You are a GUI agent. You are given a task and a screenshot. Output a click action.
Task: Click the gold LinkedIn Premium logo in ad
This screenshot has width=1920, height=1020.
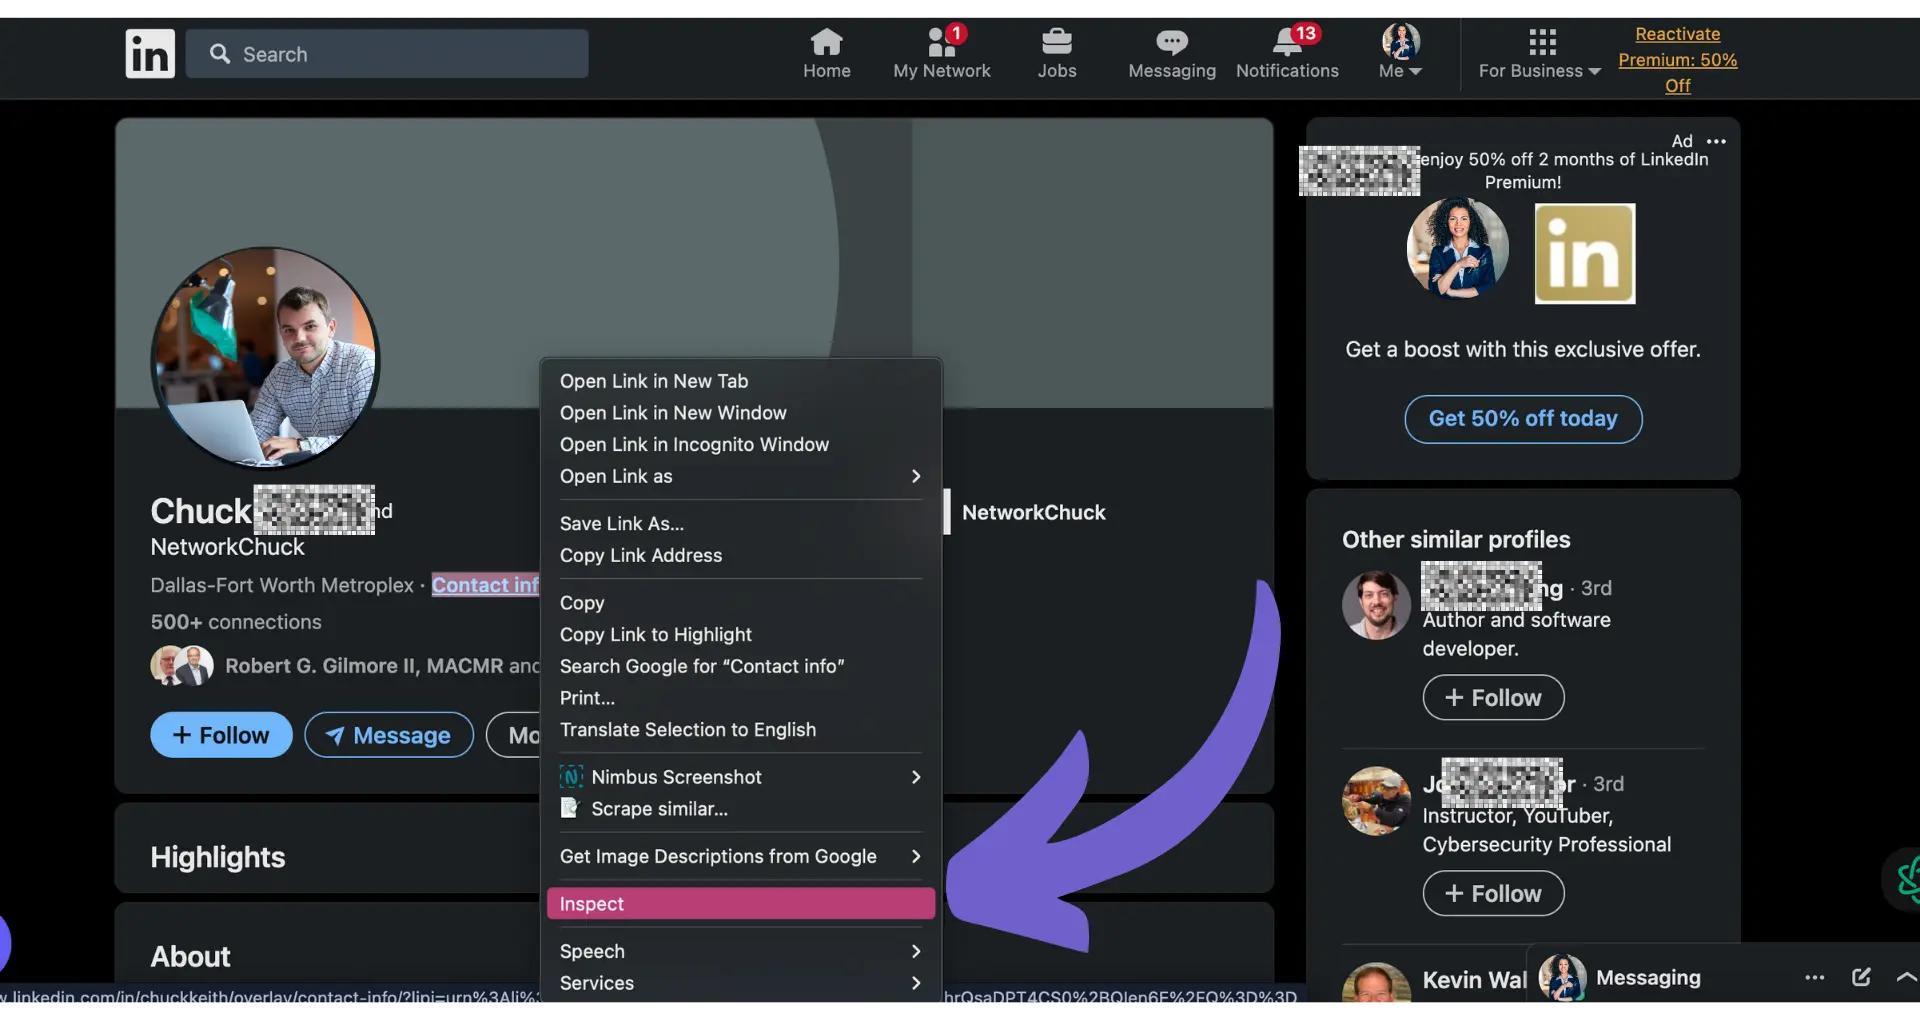(1585, 254)
